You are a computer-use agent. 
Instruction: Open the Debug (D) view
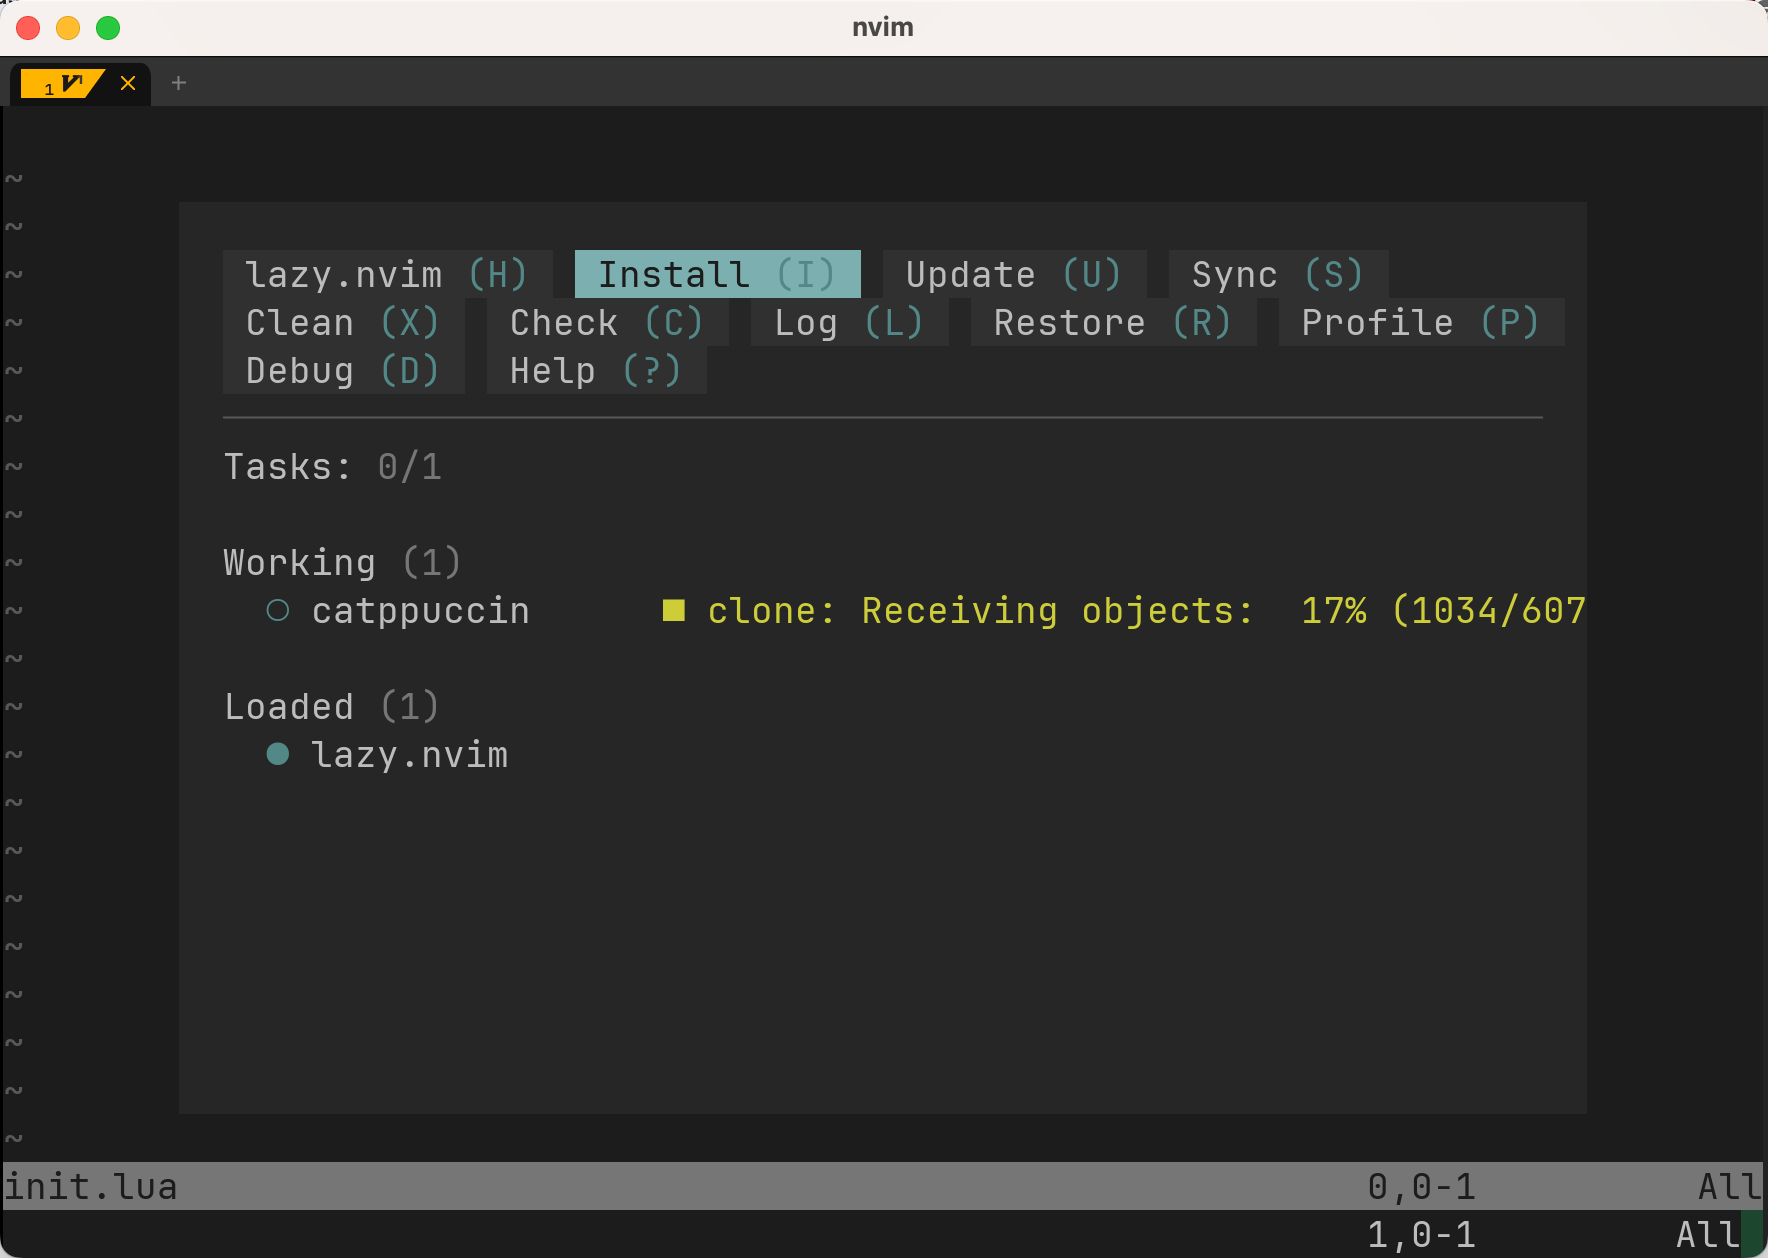point(342,370)
